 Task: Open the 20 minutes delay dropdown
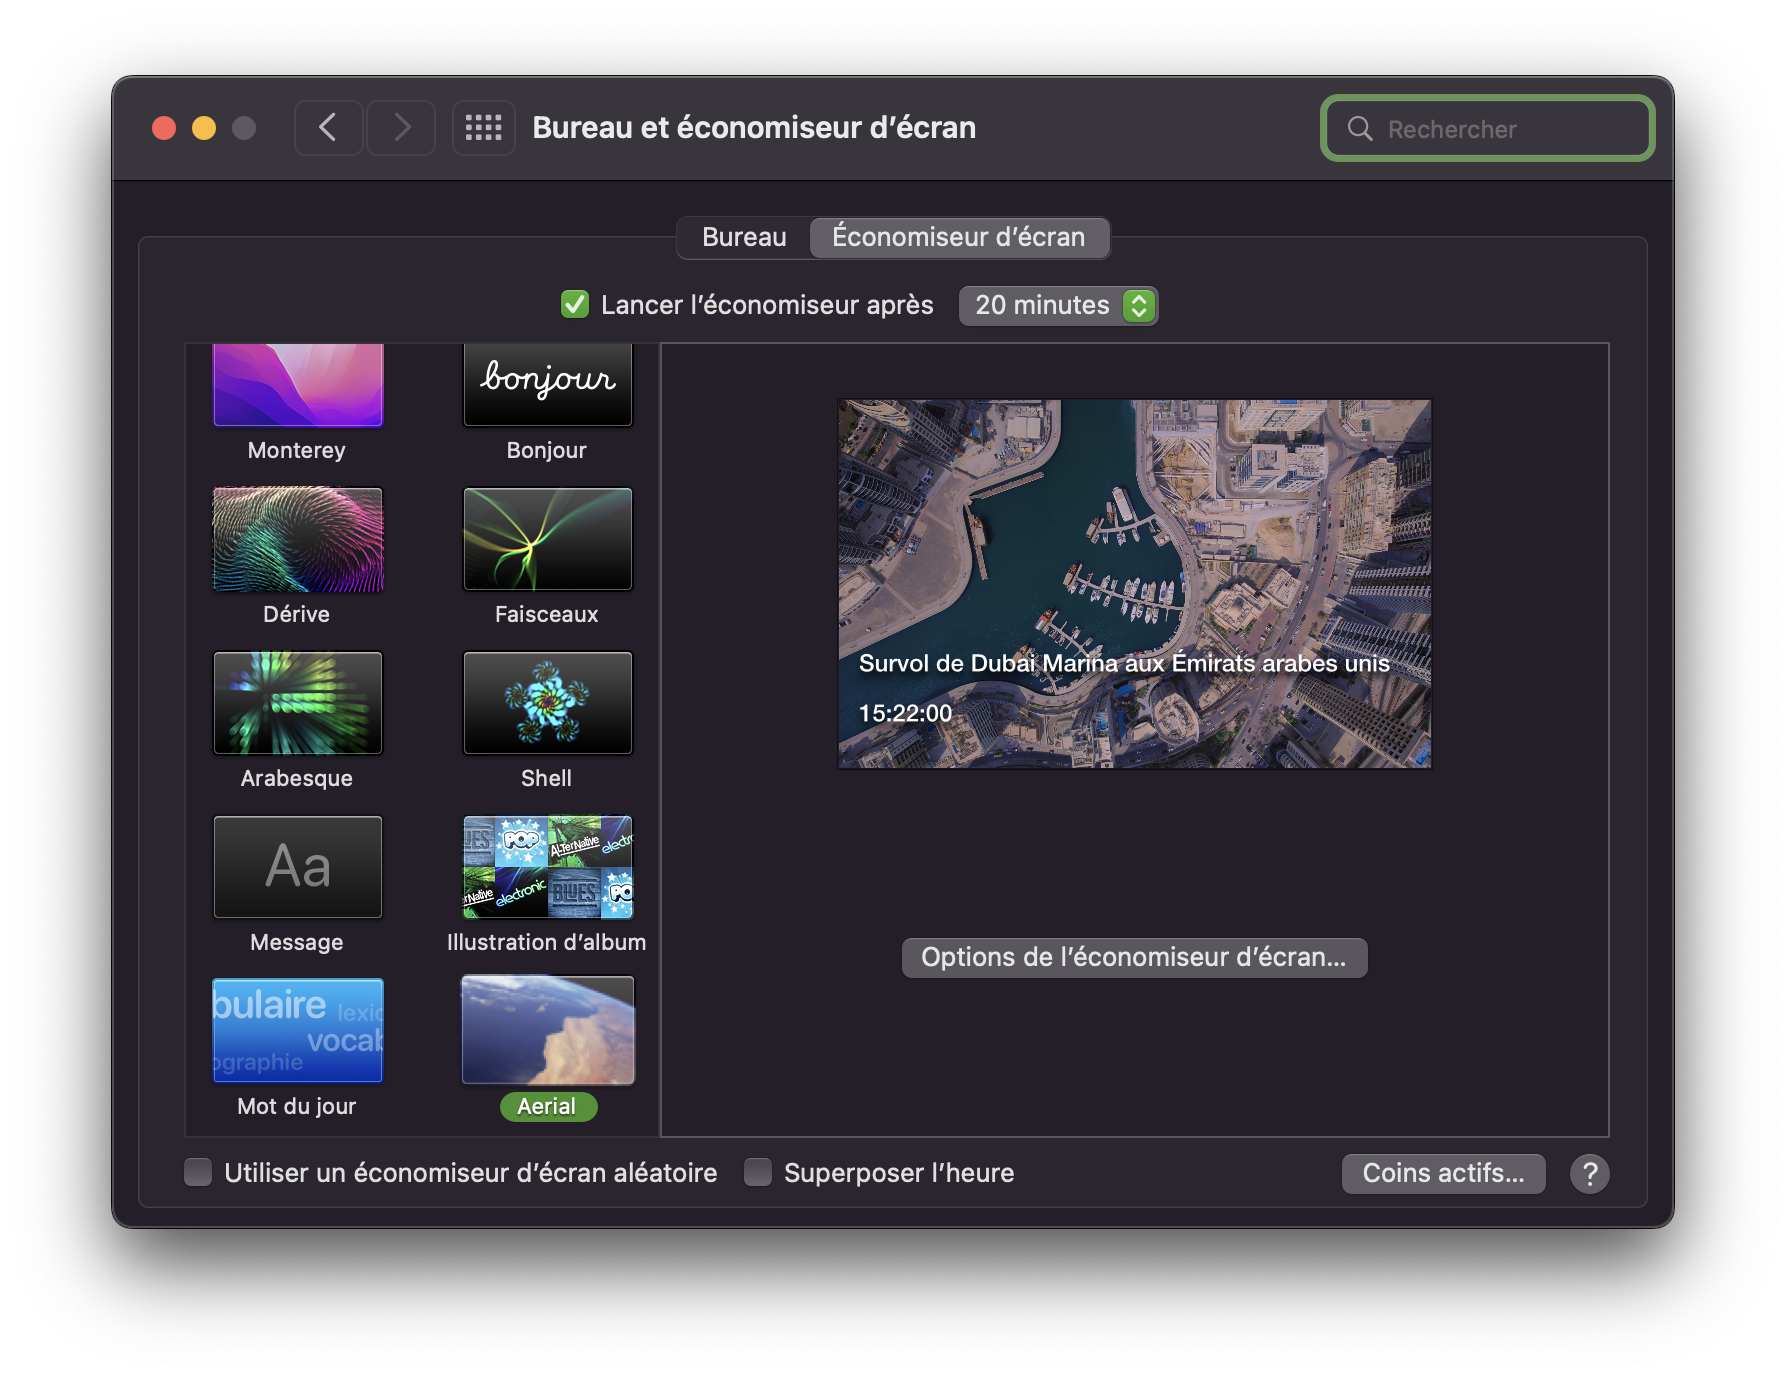tap(1058, 305)
